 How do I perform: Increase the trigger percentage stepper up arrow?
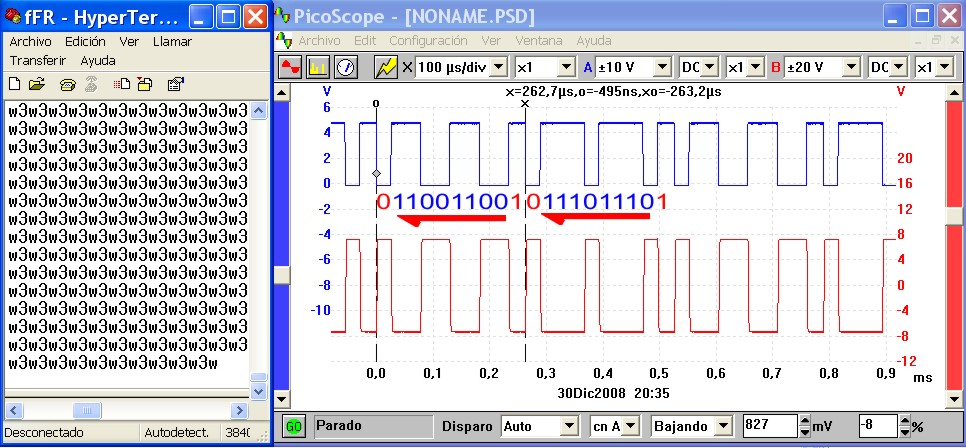click(903, 421)
